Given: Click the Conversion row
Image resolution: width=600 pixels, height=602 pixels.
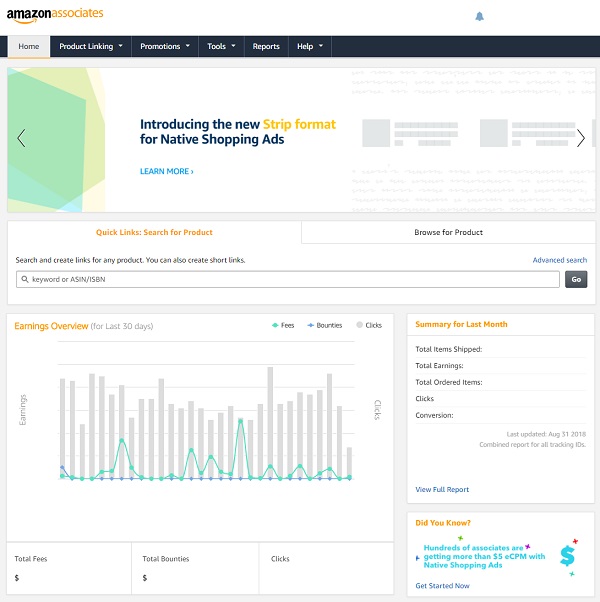Looking at the screenshot, I should (501, 415).
